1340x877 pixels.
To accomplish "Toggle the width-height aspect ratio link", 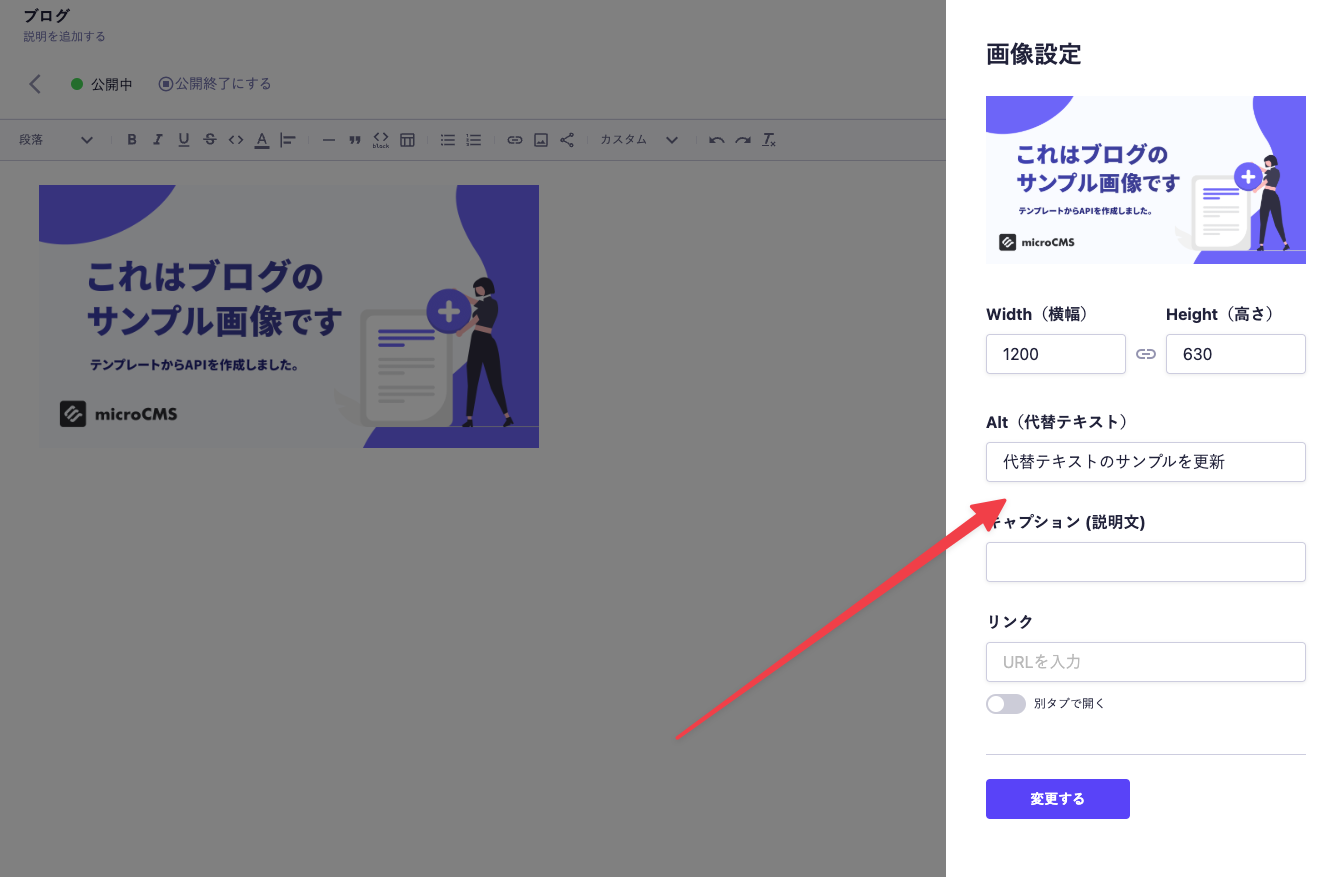I will pyautogui.click(x=1146, y=354).
